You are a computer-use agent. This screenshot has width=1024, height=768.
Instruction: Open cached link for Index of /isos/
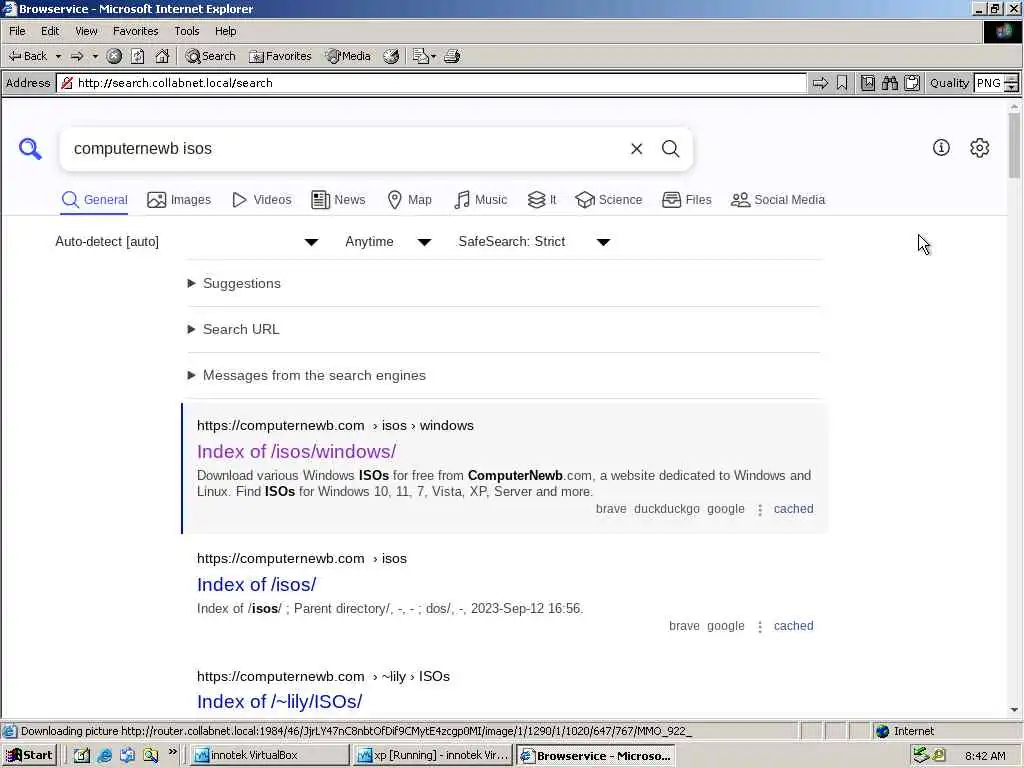[793, 626]
